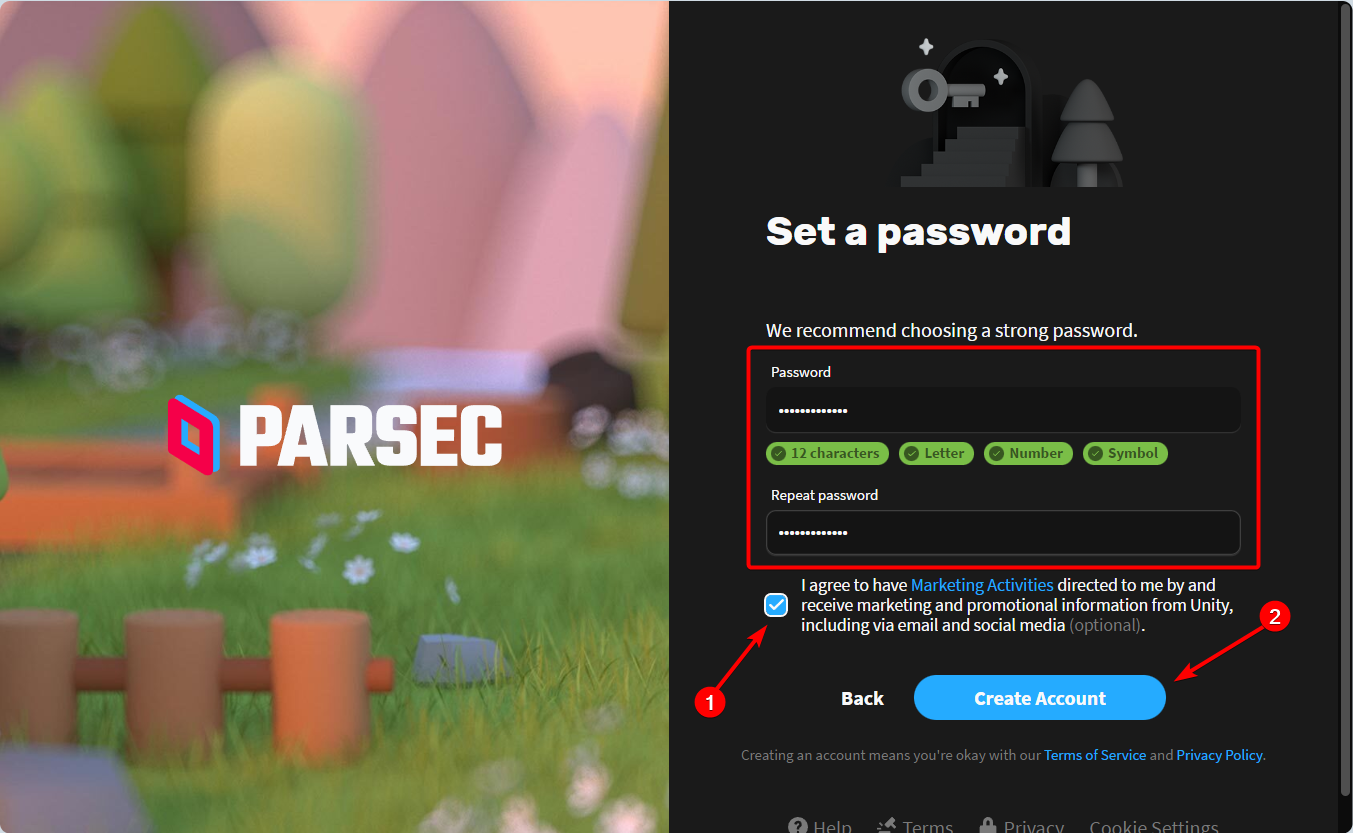Viewport: 1353px width, 833px height.
Task: Click the Letter requirement checkmark badge
Action: (x=936, y=453)
